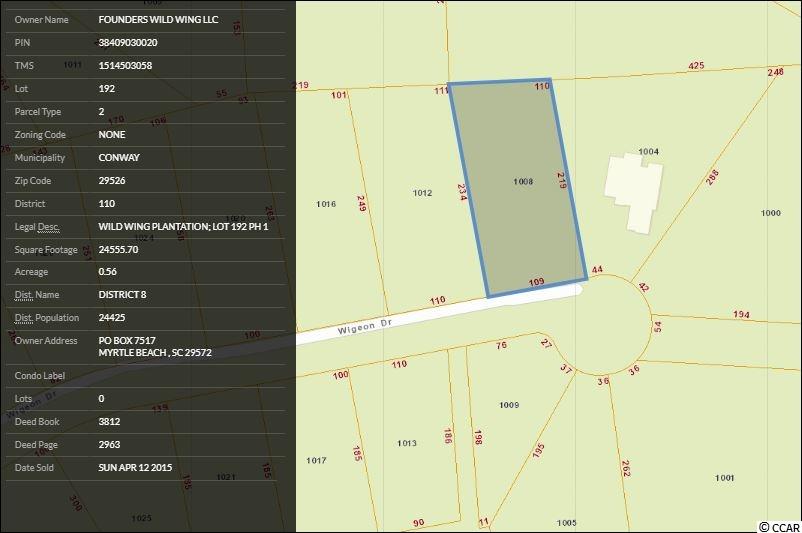
Task: Click the 288 boundary dimension label
Action: point(712,177)
